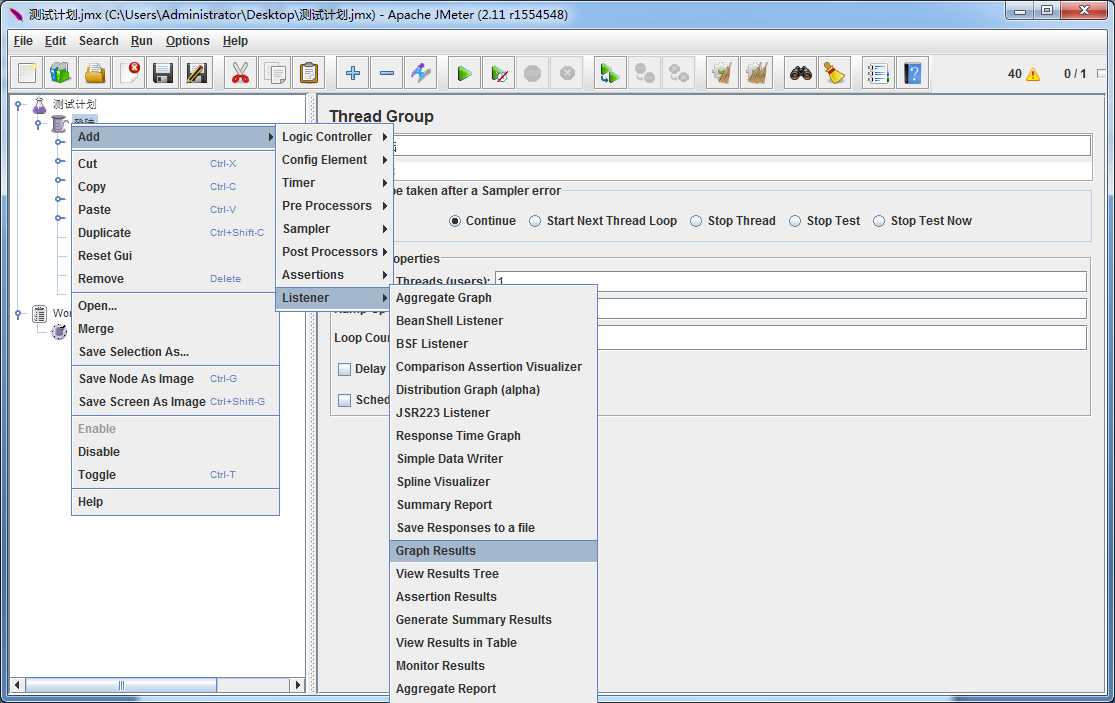Click the Remote Start All icon
Image resolution: width=1115 pixels, height=703 pixels.
click(610, 73)
